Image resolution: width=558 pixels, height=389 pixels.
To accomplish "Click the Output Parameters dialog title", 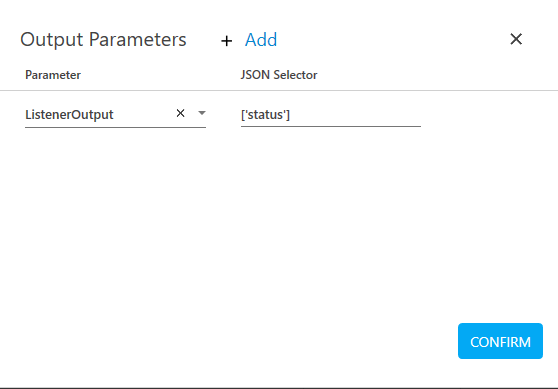I will pos(103,40).
